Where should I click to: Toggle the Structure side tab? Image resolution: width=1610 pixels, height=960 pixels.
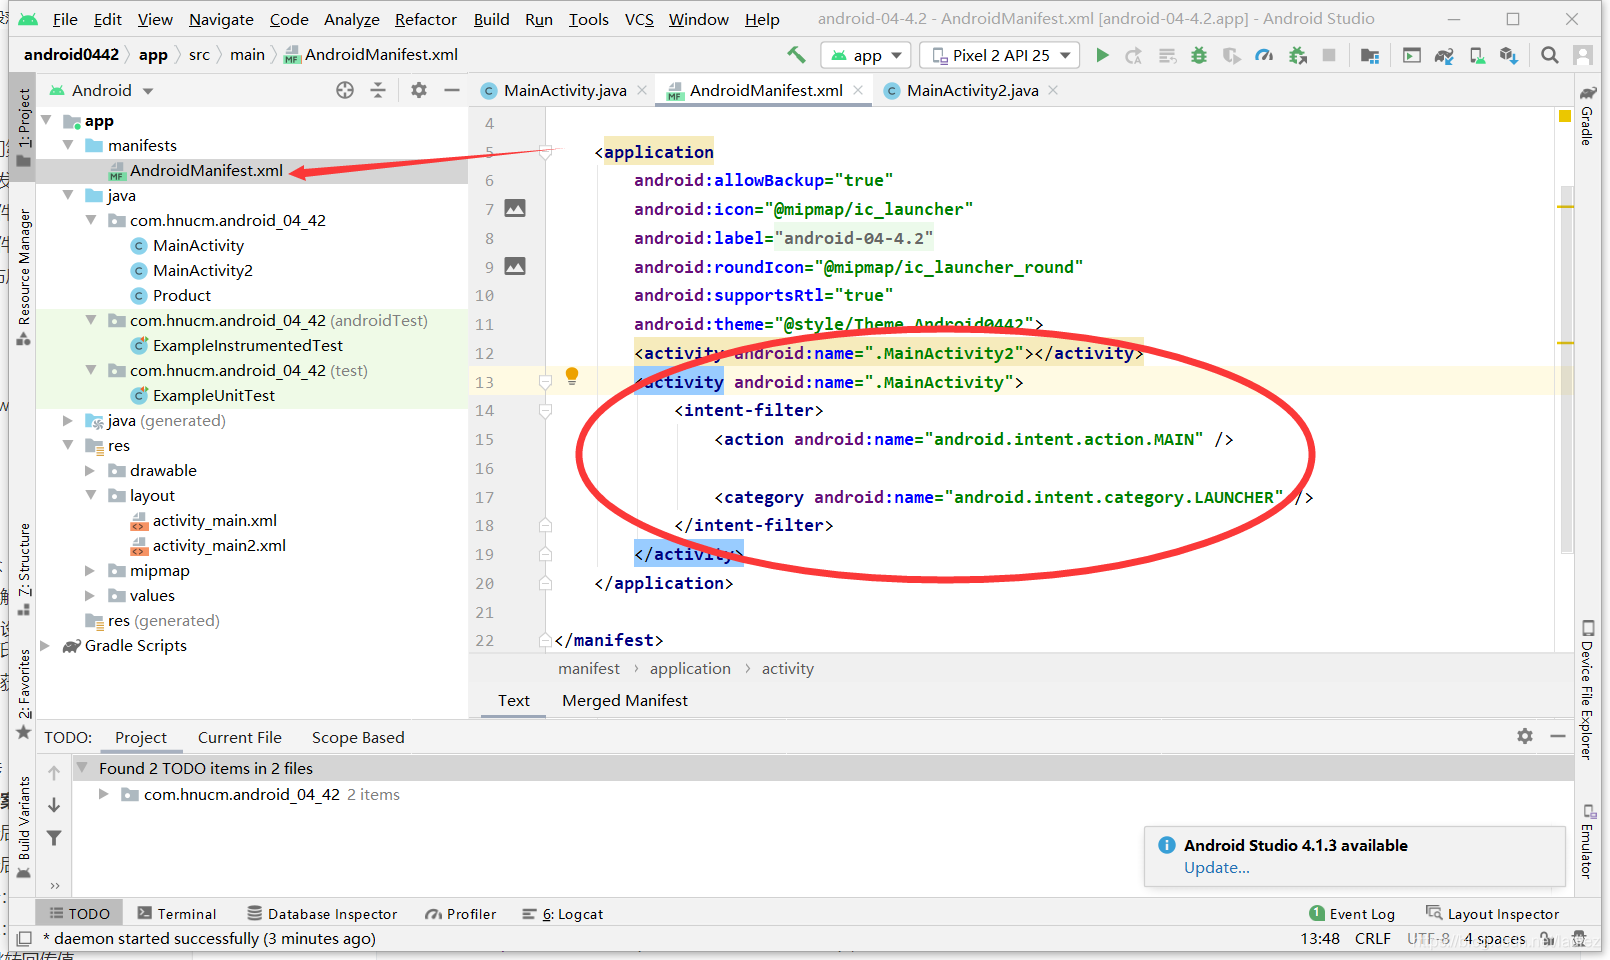tap(24, 569)
